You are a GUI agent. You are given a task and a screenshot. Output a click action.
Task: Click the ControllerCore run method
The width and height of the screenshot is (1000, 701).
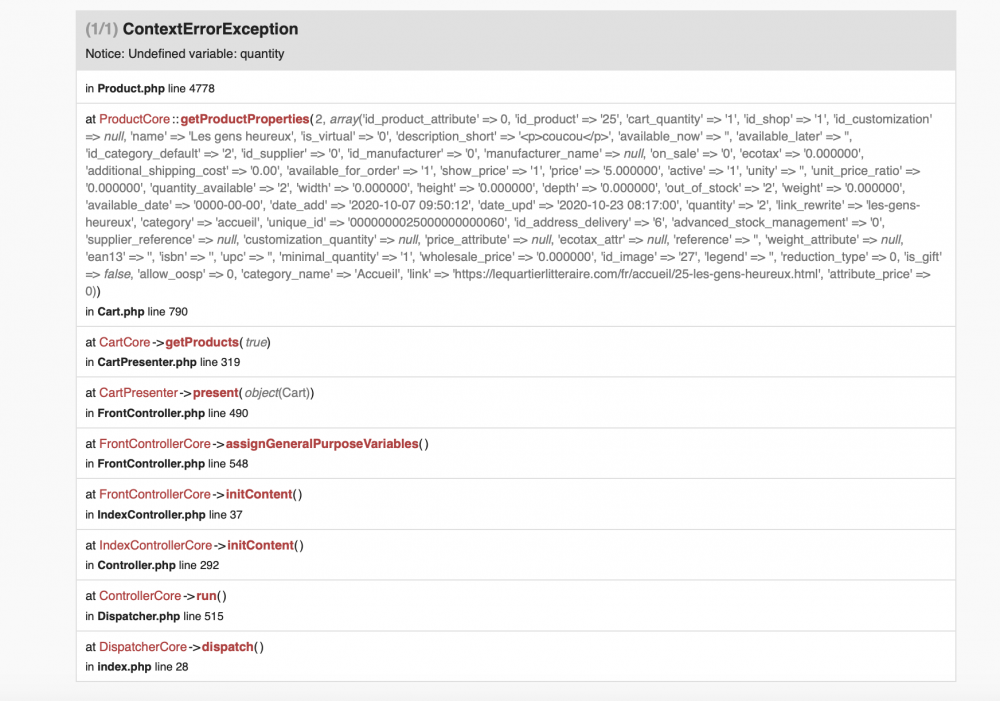coord(206,596)
